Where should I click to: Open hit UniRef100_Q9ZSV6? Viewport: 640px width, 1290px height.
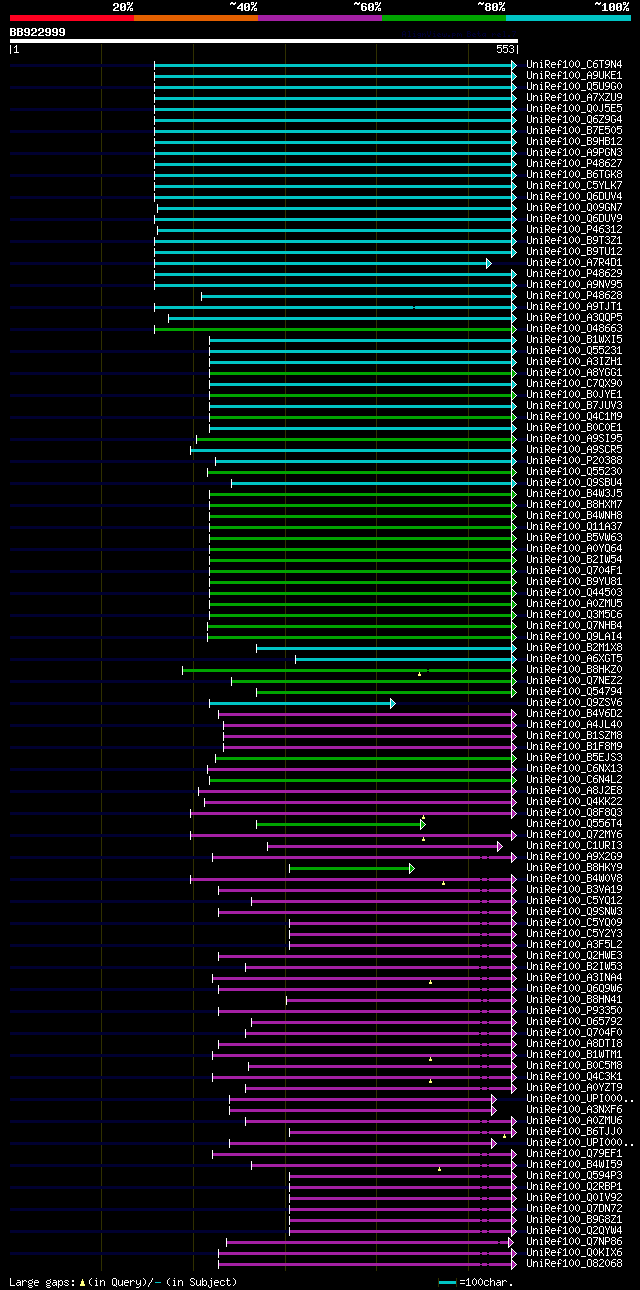point(574,702)
